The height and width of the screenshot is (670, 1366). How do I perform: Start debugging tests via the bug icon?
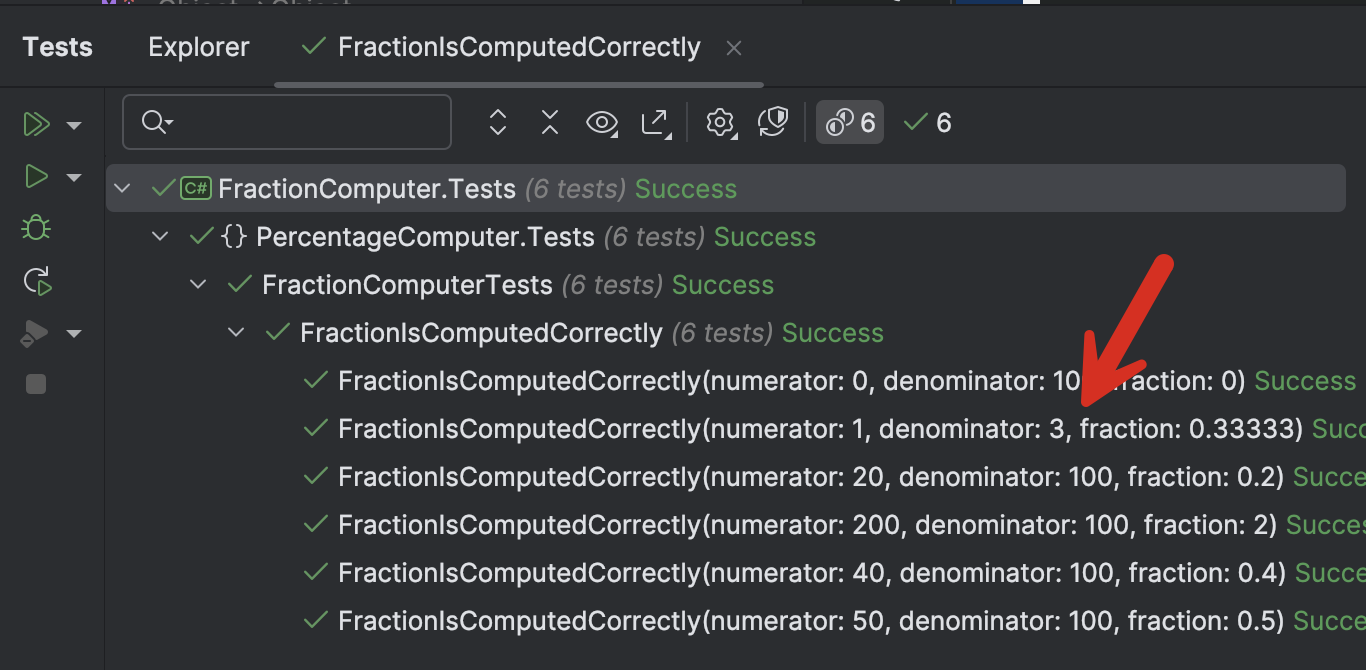click(x=35, y=228)
